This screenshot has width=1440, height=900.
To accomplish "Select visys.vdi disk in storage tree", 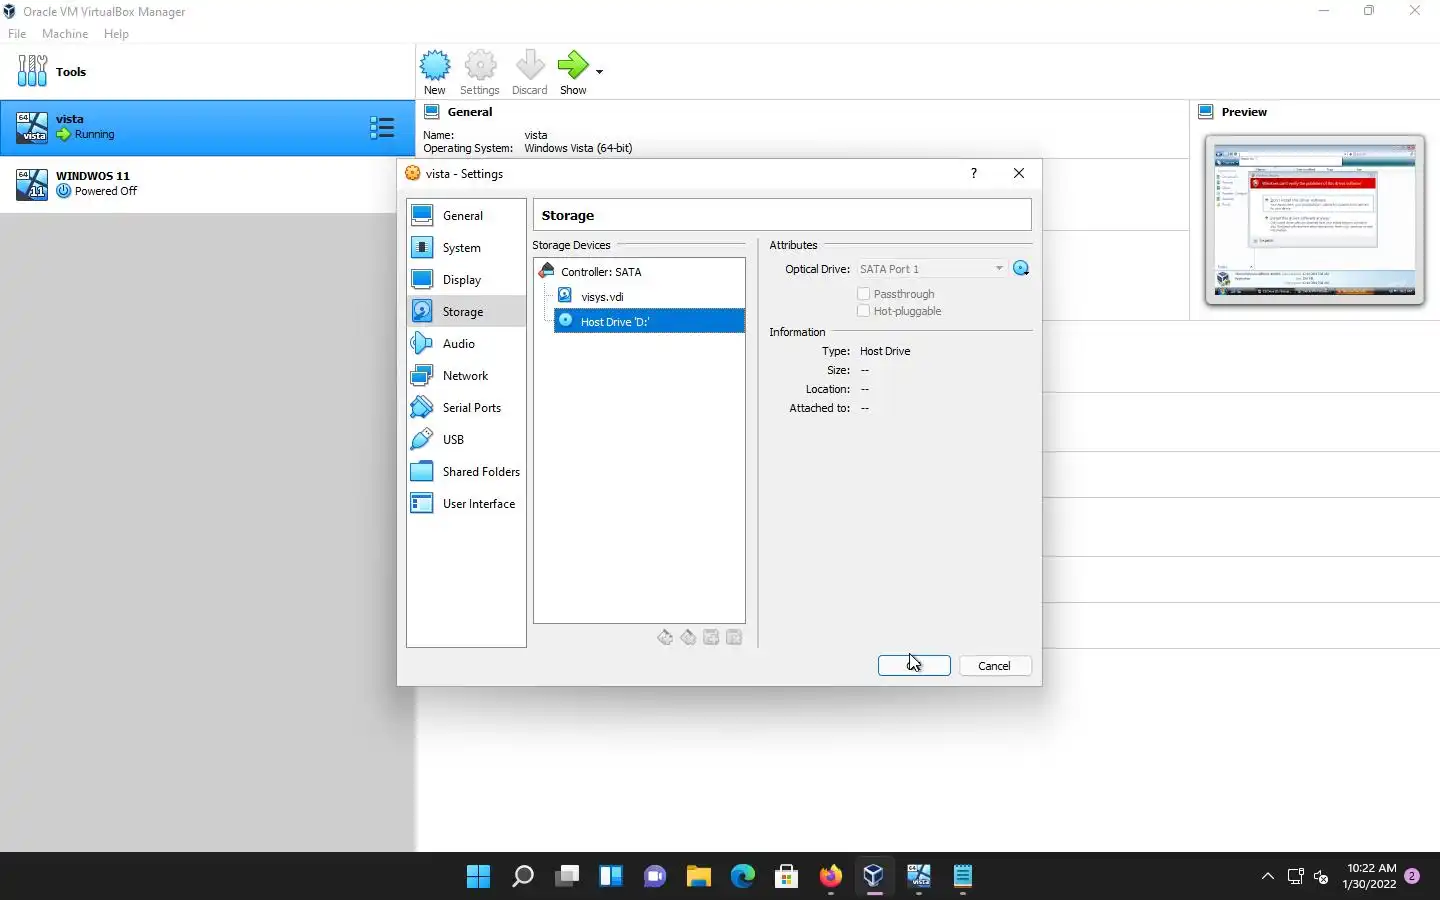I will tap(602, 296).
